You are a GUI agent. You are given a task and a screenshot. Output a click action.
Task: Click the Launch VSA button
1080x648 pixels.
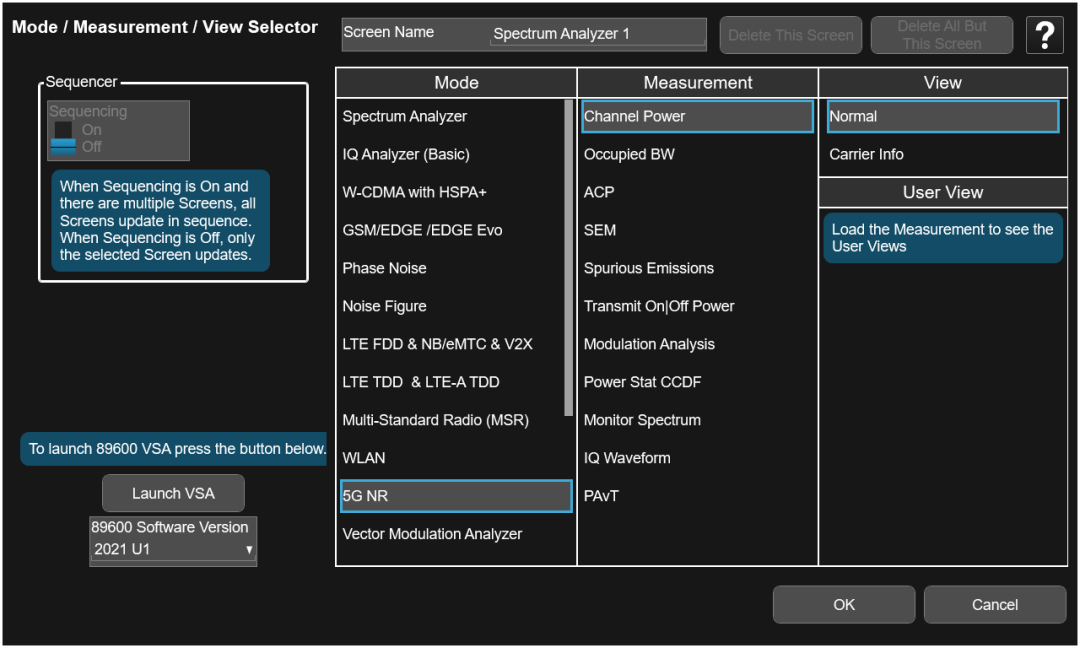click(173, 493)
